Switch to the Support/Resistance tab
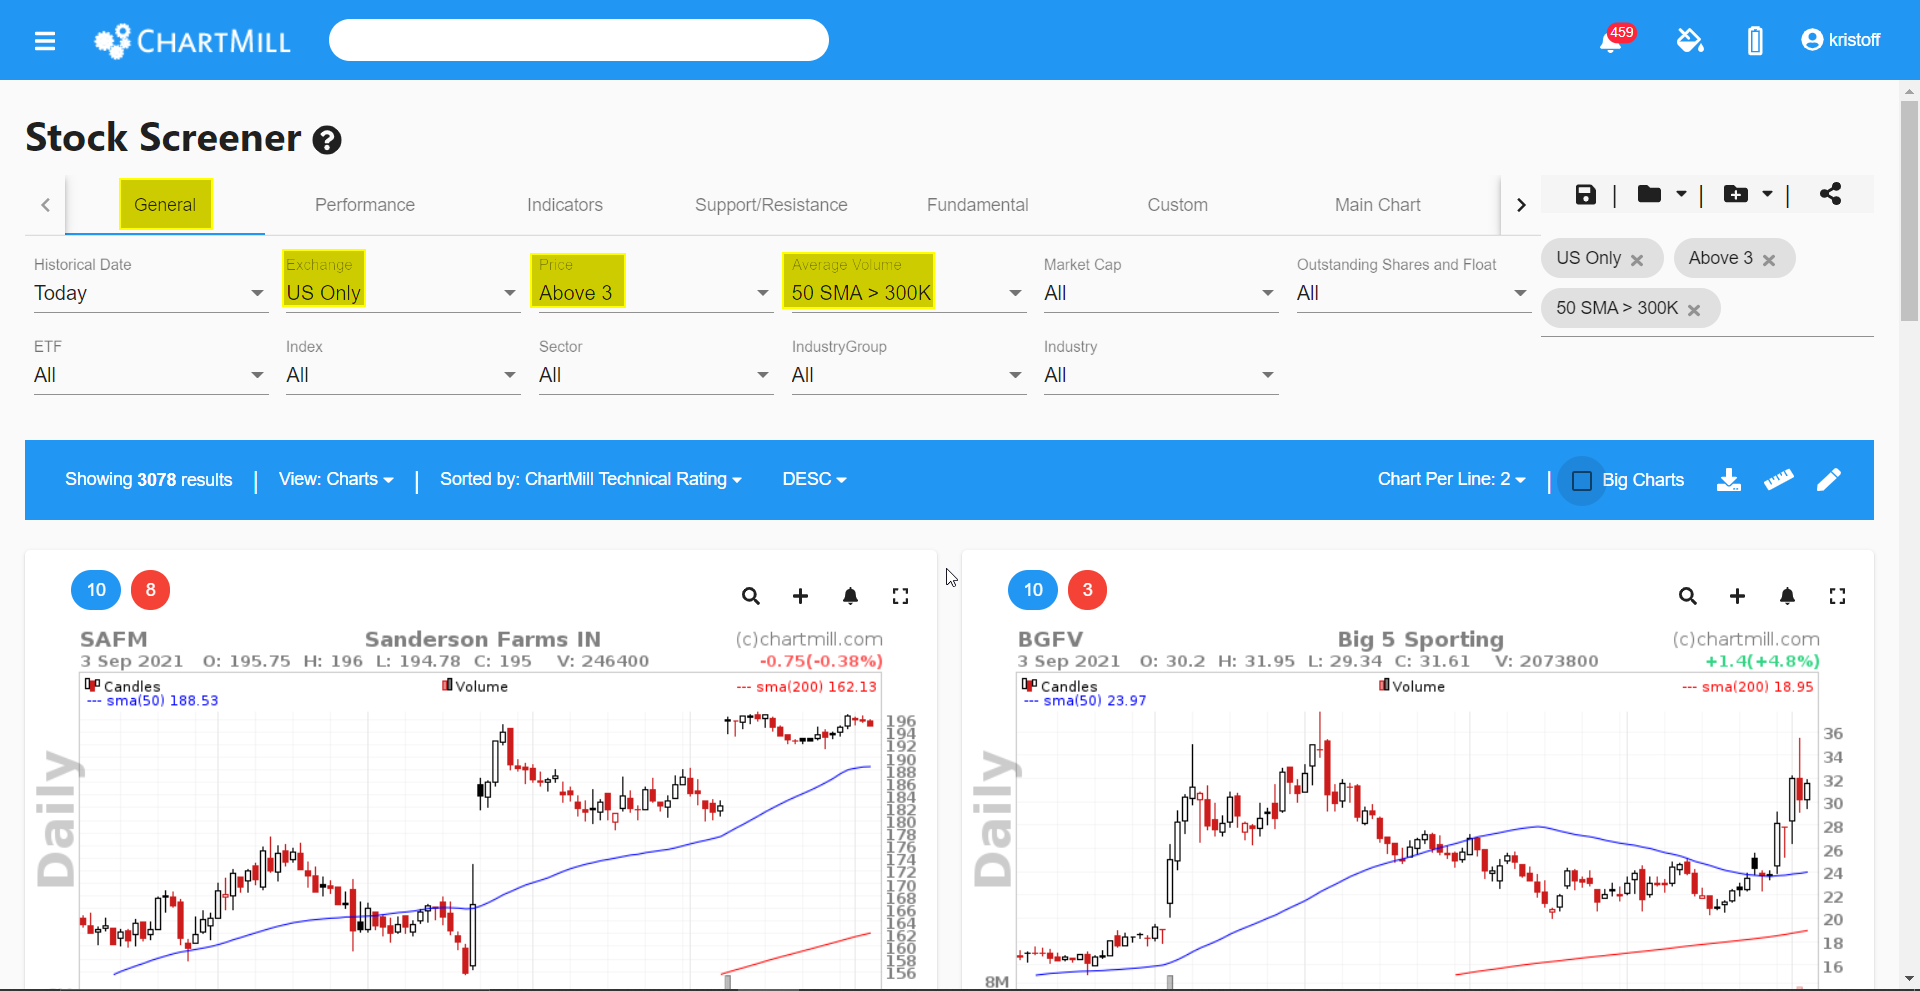 (x=771, y=205)
